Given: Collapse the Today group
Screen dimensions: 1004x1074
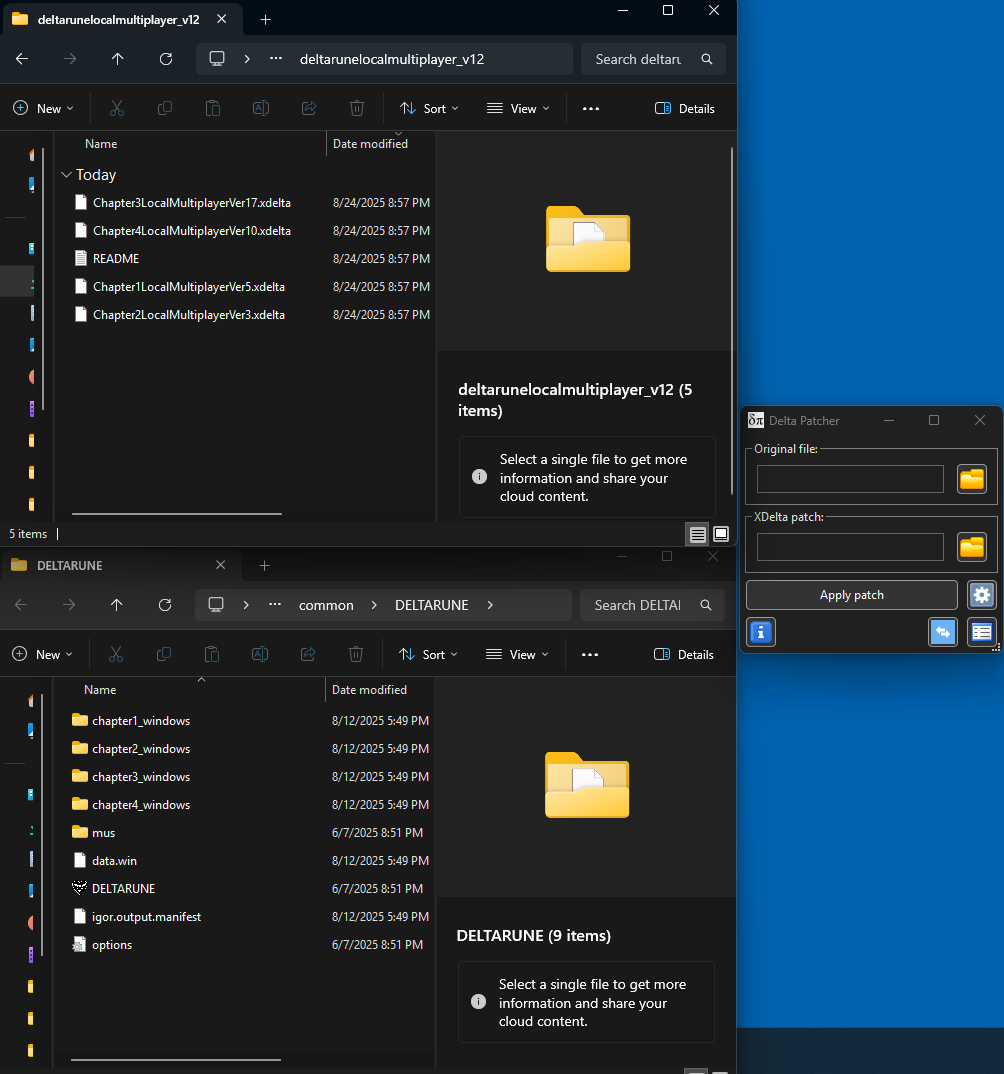Looking at the screenshot, I should pos(66,175).
